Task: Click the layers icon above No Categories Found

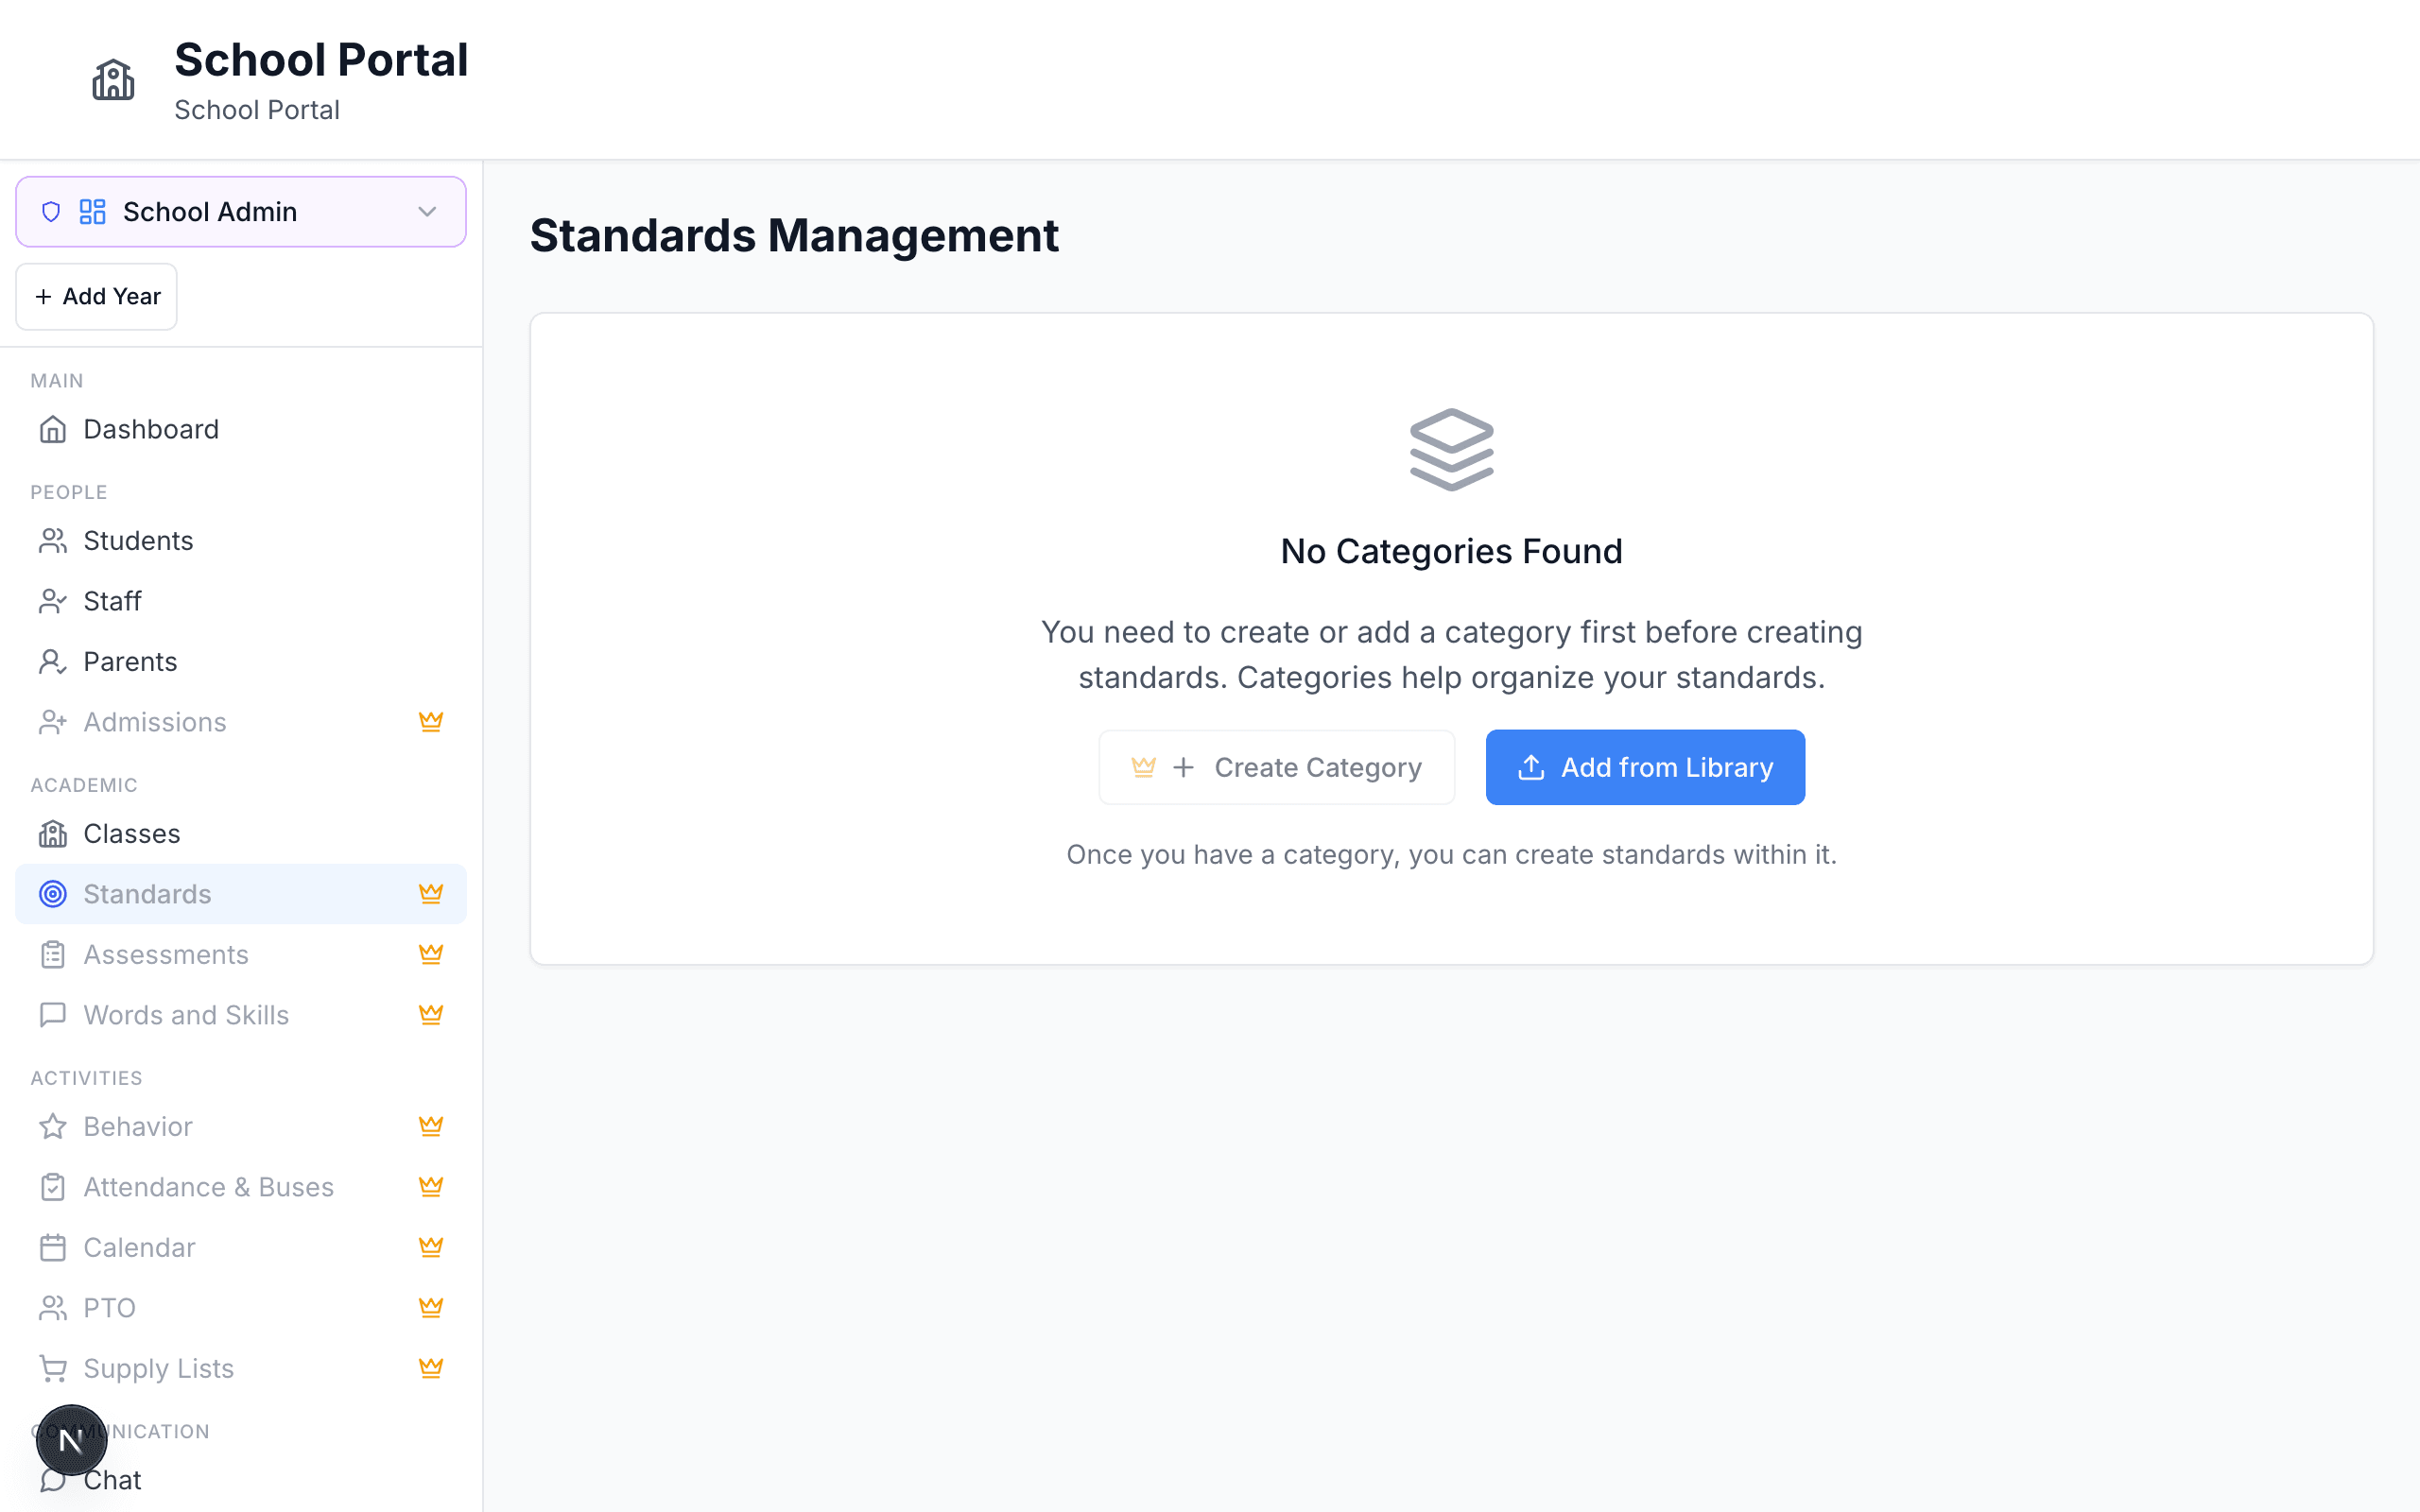Action: point(1451,449)
